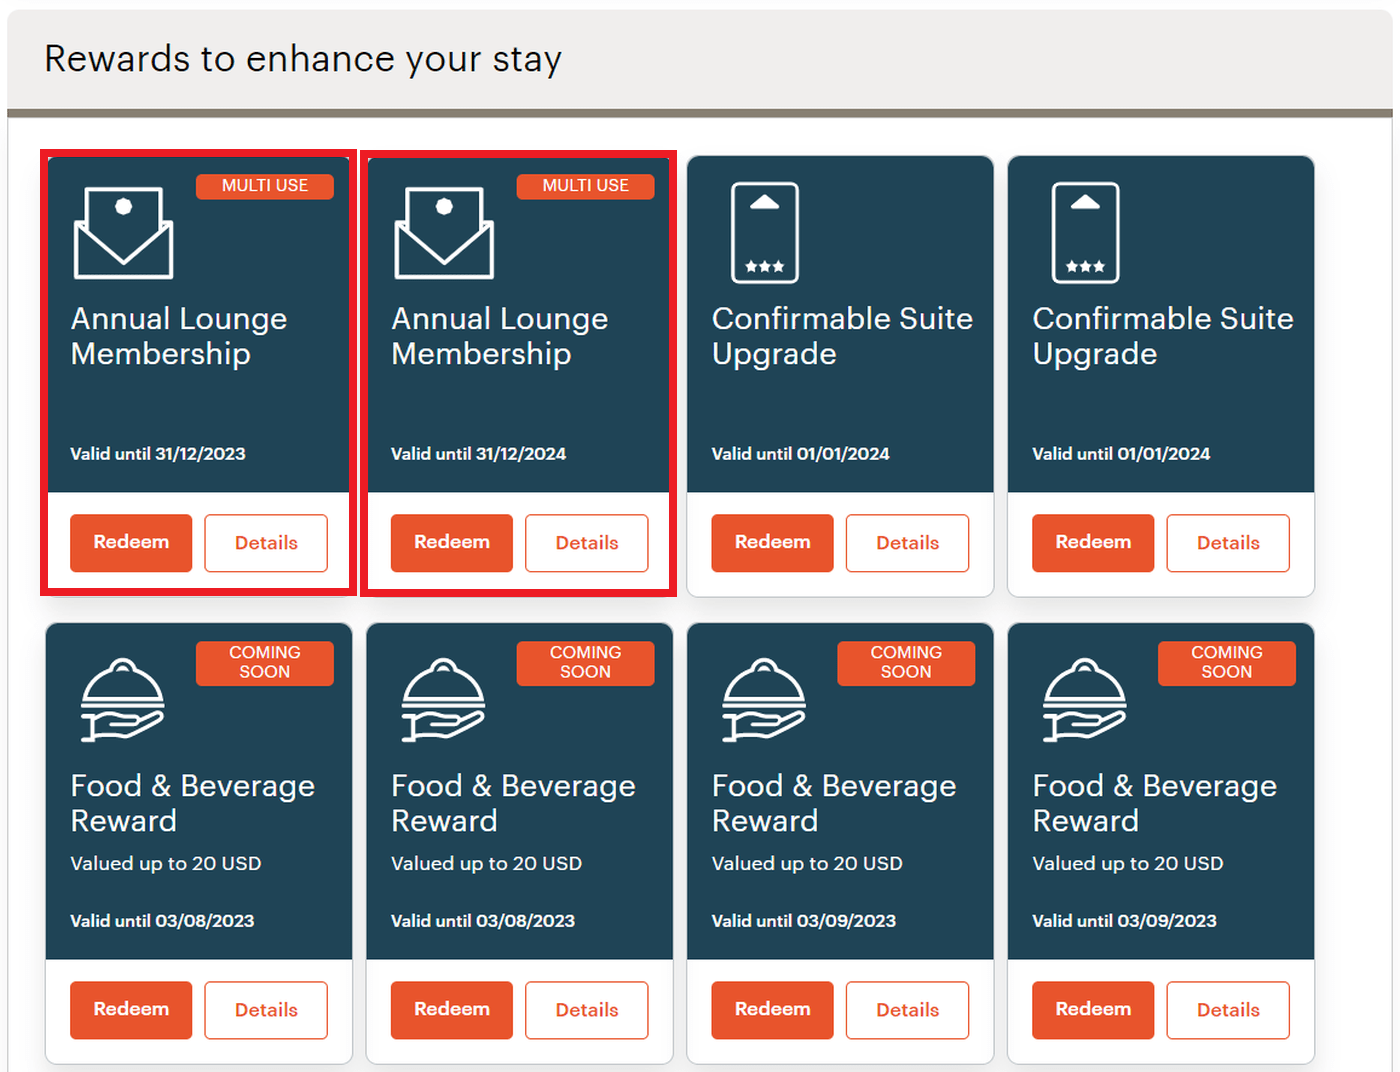Redeem the Food & Beverage Reward valid until 03/08/2023
The image size is (1400, 1072).
[x=130, y=1010]
